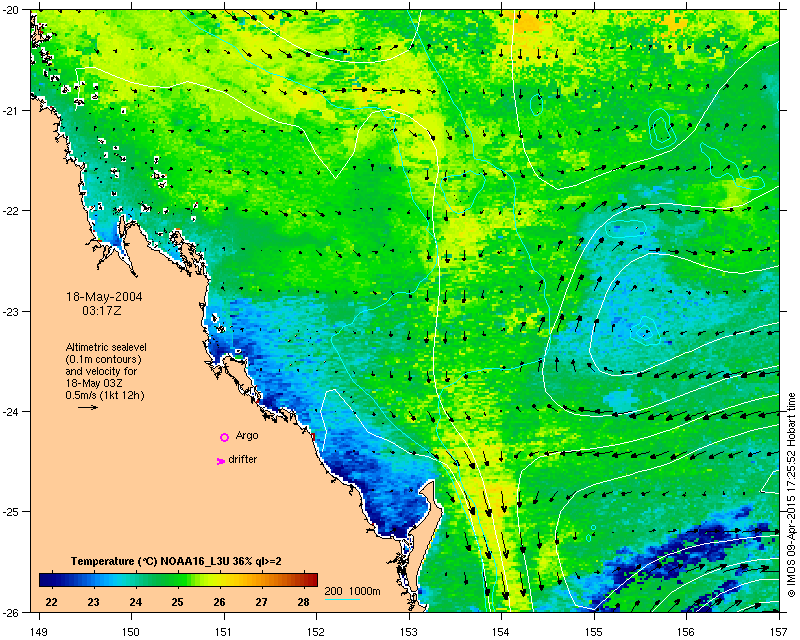
Task: Click the '0.5m/s (1kt 12h)' scale text
Action: pyautogui.click(x=105, y=395)
